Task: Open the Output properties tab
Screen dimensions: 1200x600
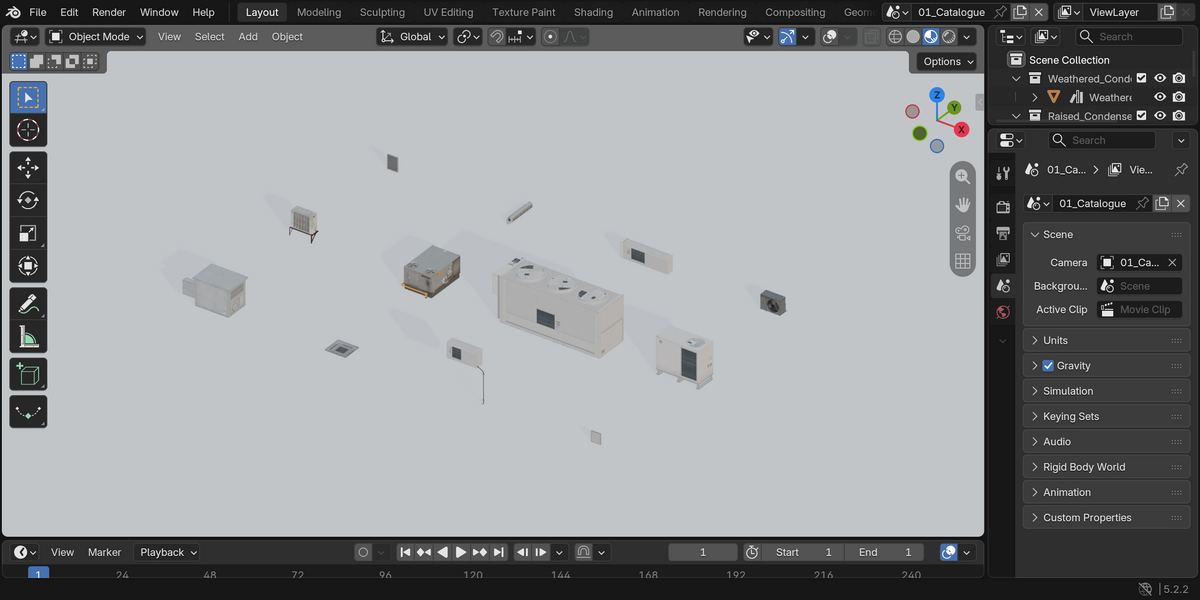Action: 1003,233
